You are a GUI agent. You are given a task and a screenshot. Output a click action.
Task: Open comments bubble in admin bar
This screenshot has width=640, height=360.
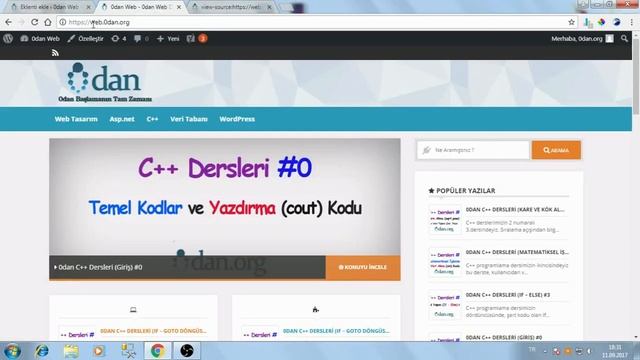(x=141, y=38)
